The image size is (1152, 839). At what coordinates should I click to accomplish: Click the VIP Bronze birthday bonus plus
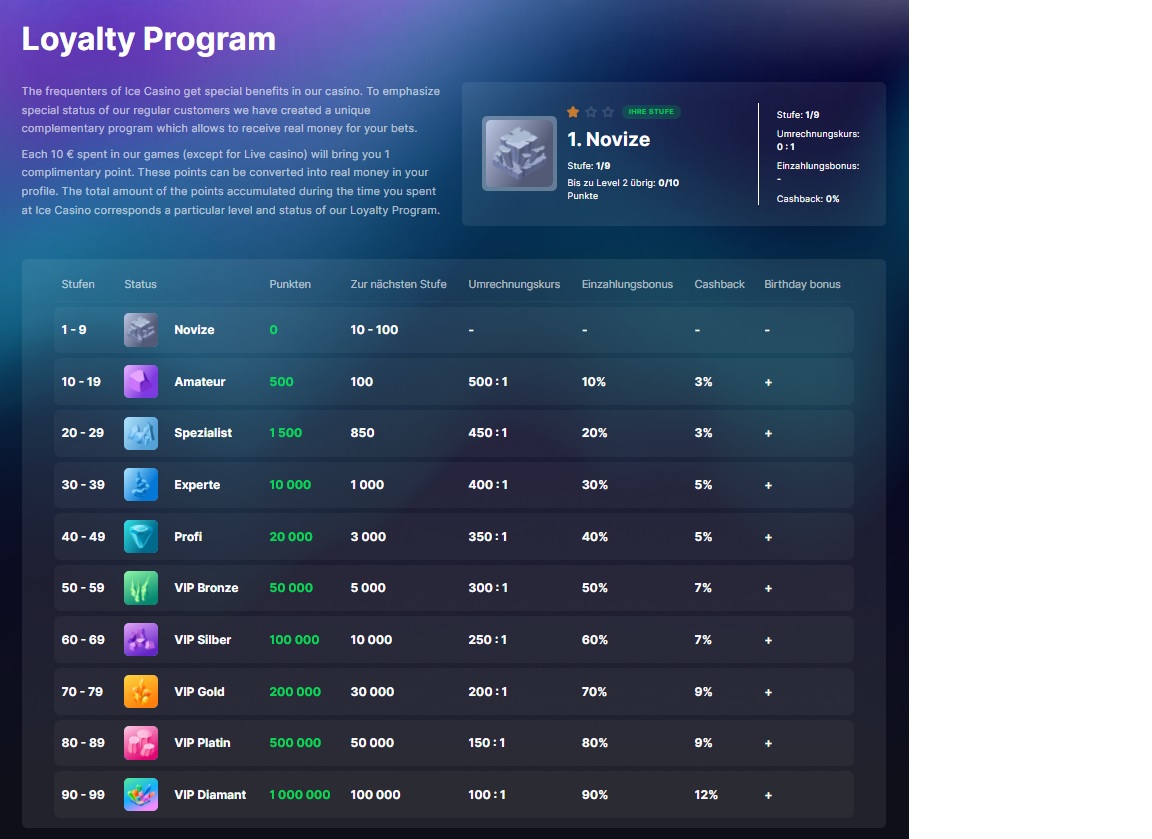coord(768,588)
